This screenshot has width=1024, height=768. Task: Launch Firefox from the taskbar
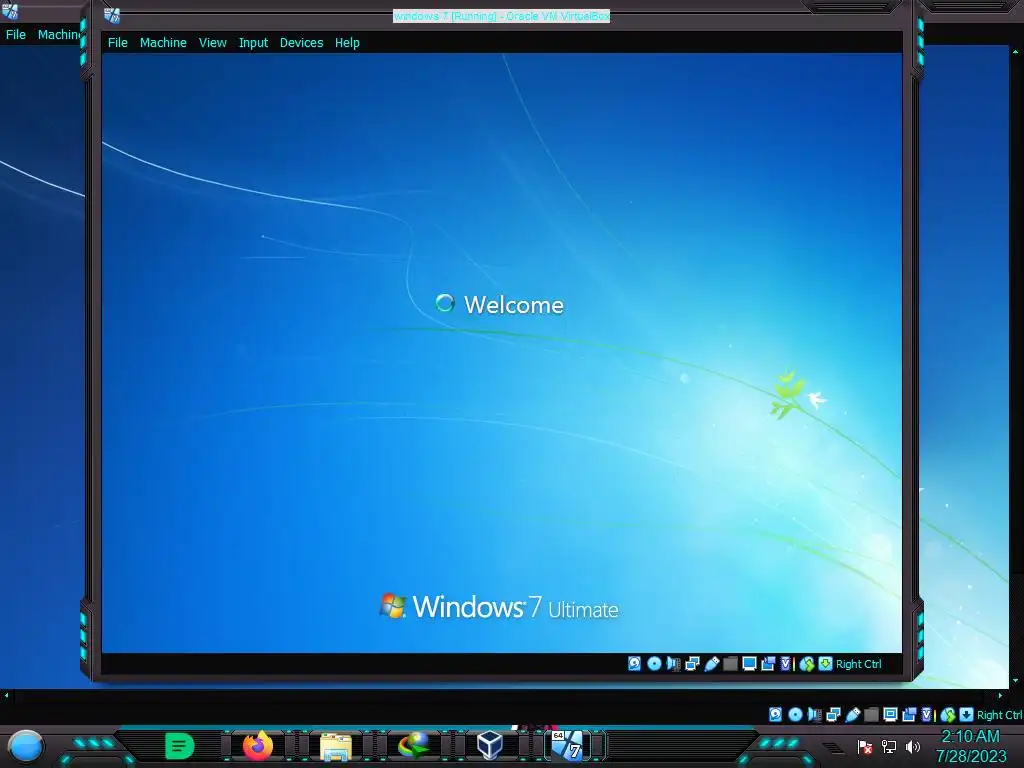[x=257, y=745]
